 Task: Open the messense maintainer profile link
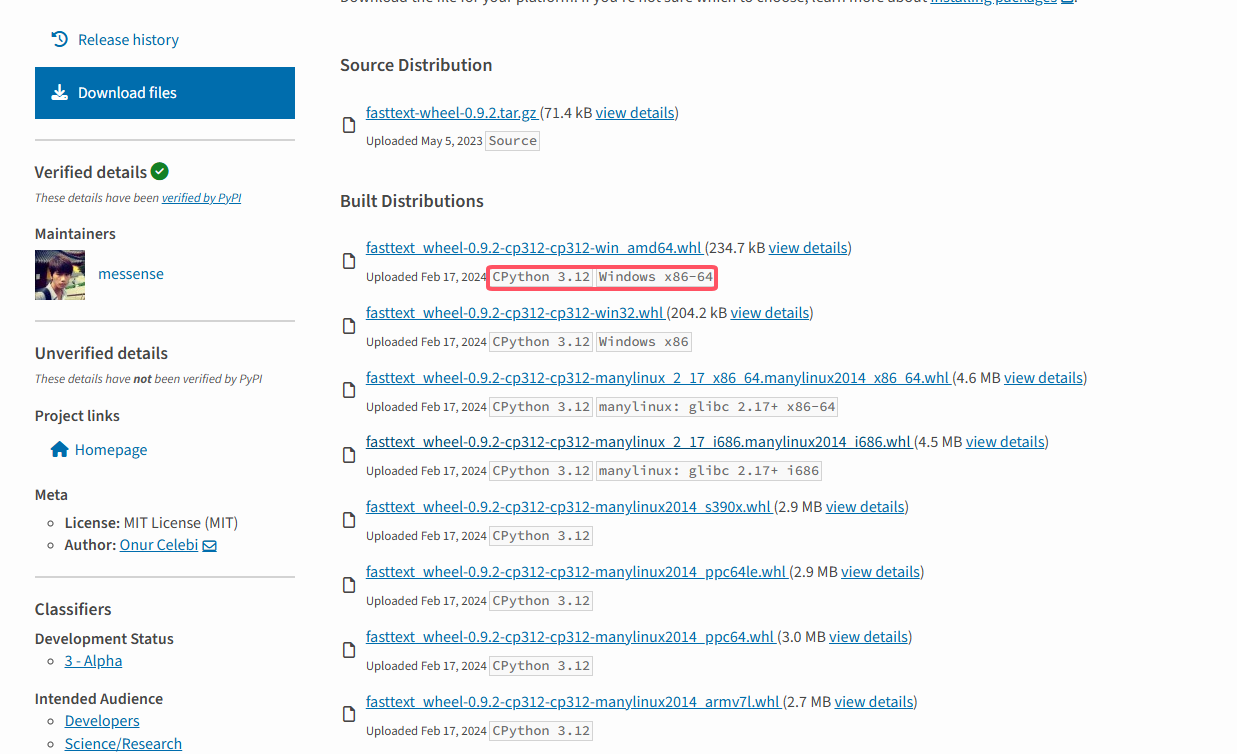[131, 274]
